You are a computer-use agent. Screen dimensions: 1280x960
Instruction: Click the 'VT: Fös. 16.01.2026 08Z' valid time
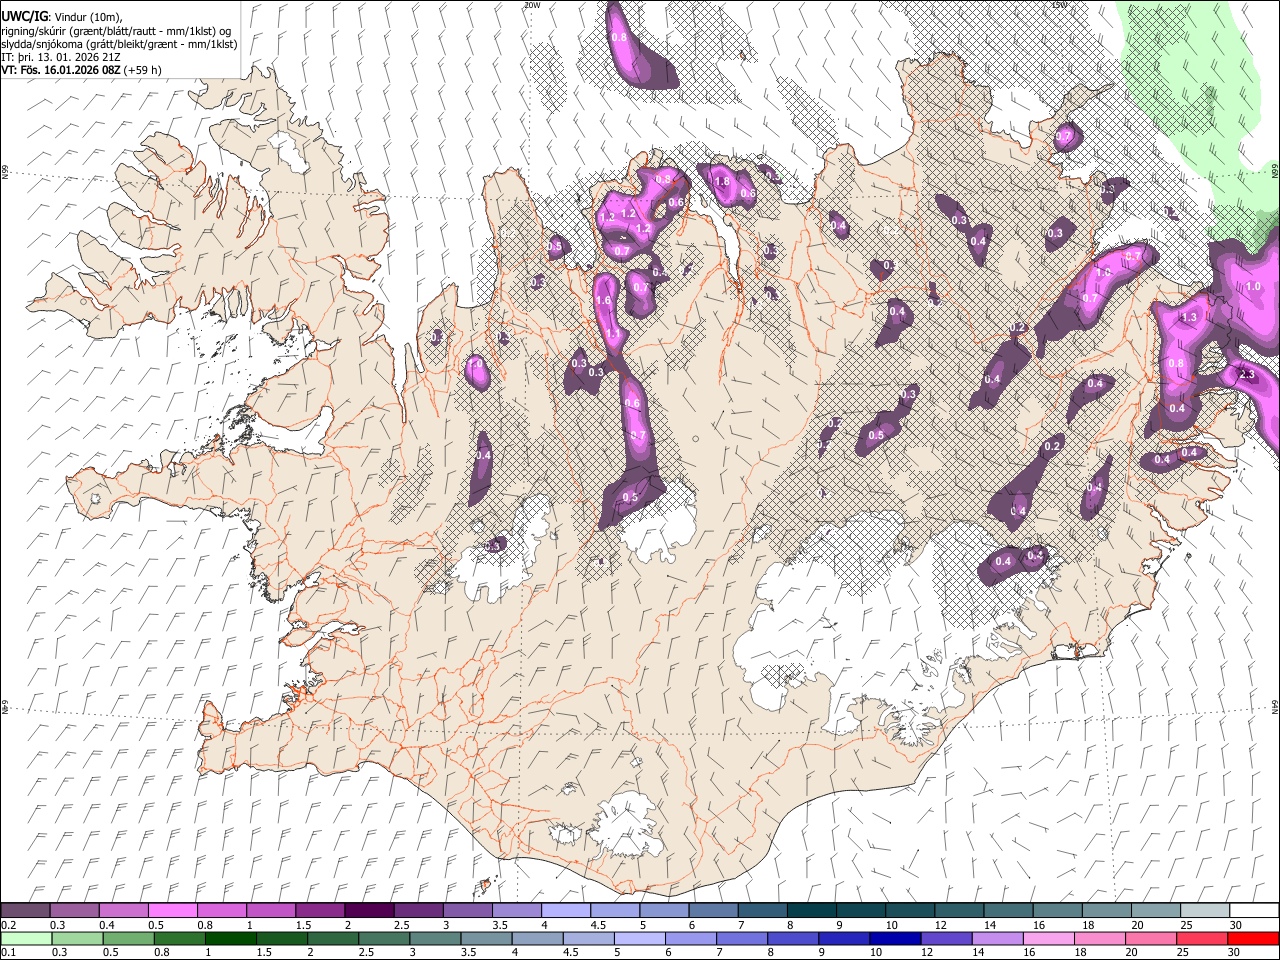(62, 70)
